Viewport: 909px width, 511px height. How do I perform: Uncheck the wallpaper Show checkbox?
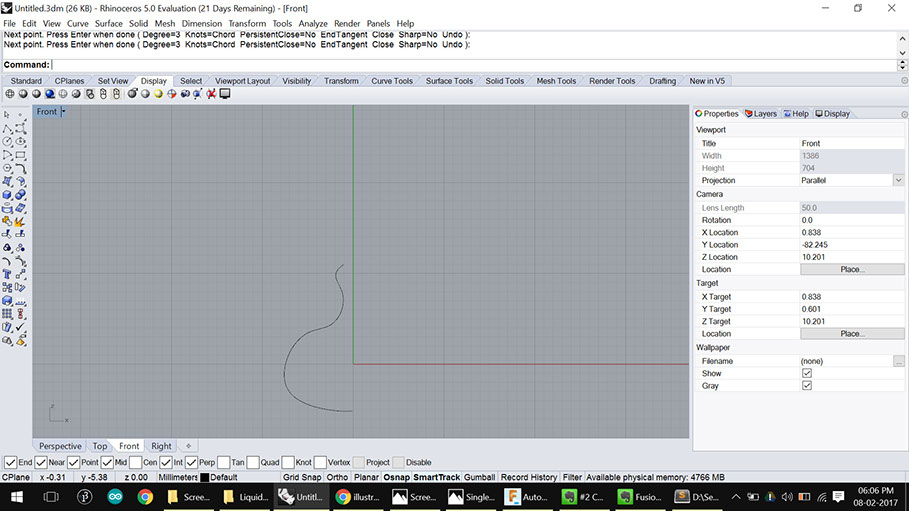click(806, 373)
